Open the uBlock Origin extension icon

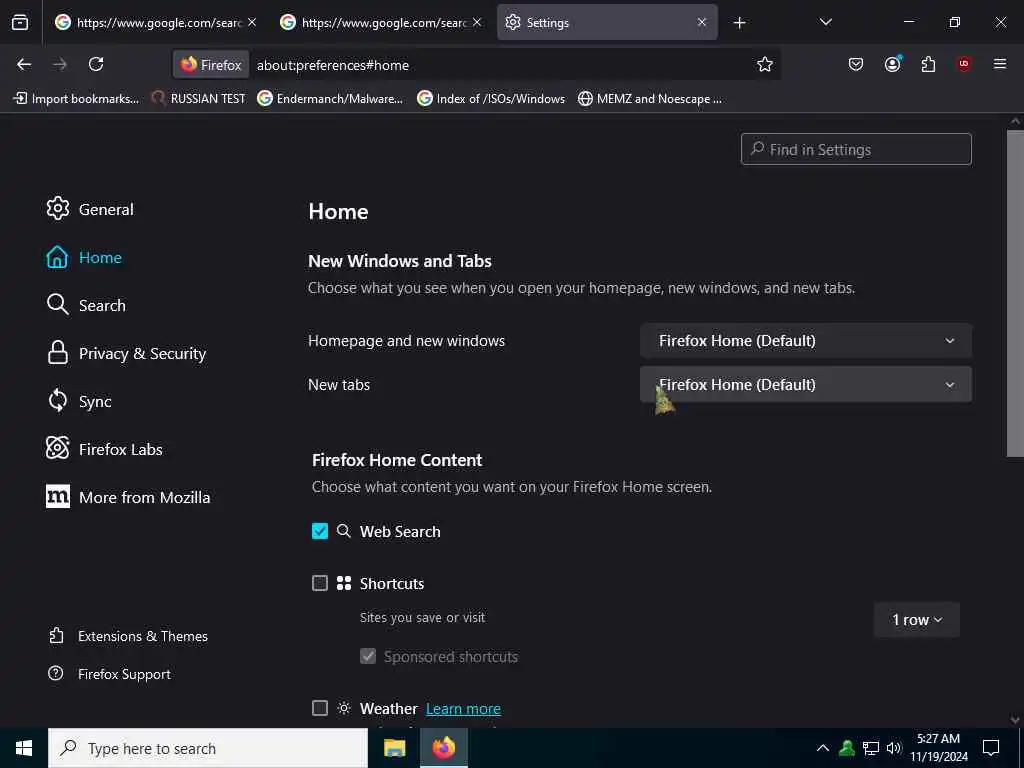point(964,64)
